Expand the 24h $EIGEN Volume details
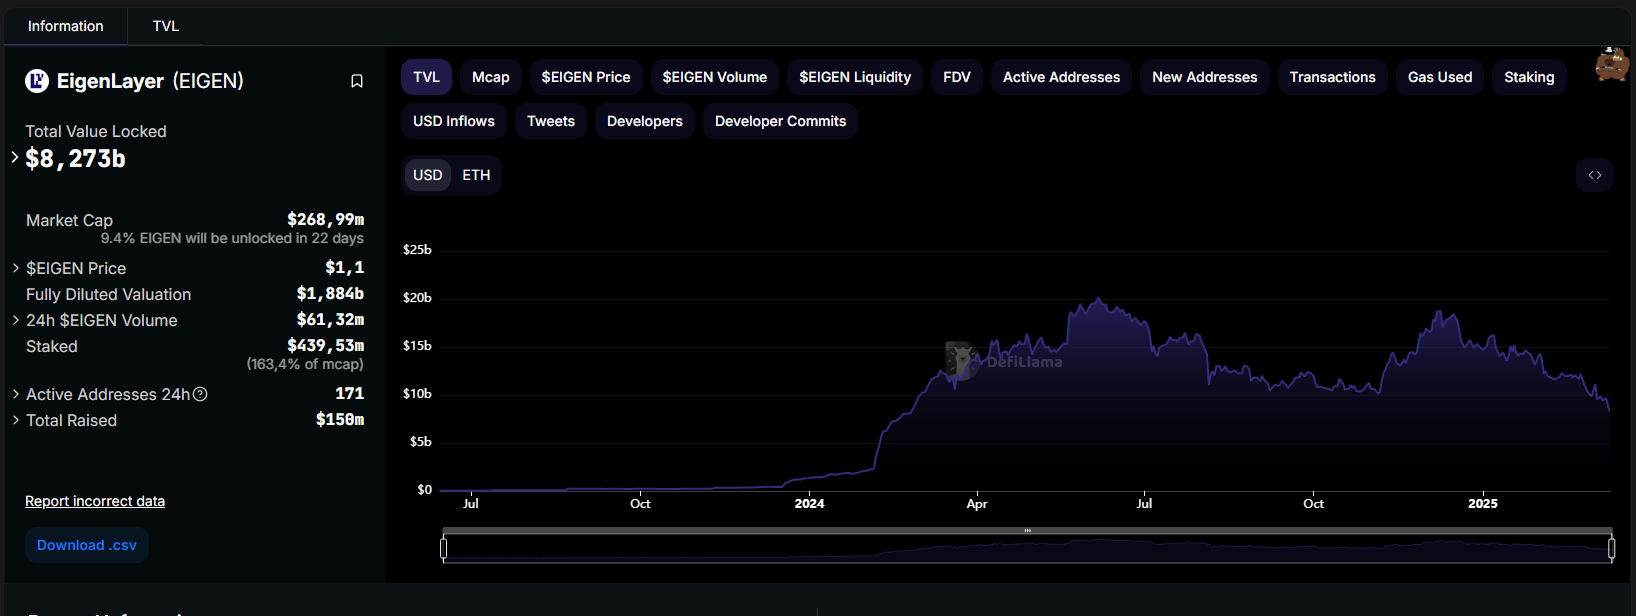This screenshot has height=616, width=1636. [x=16, y=320]
